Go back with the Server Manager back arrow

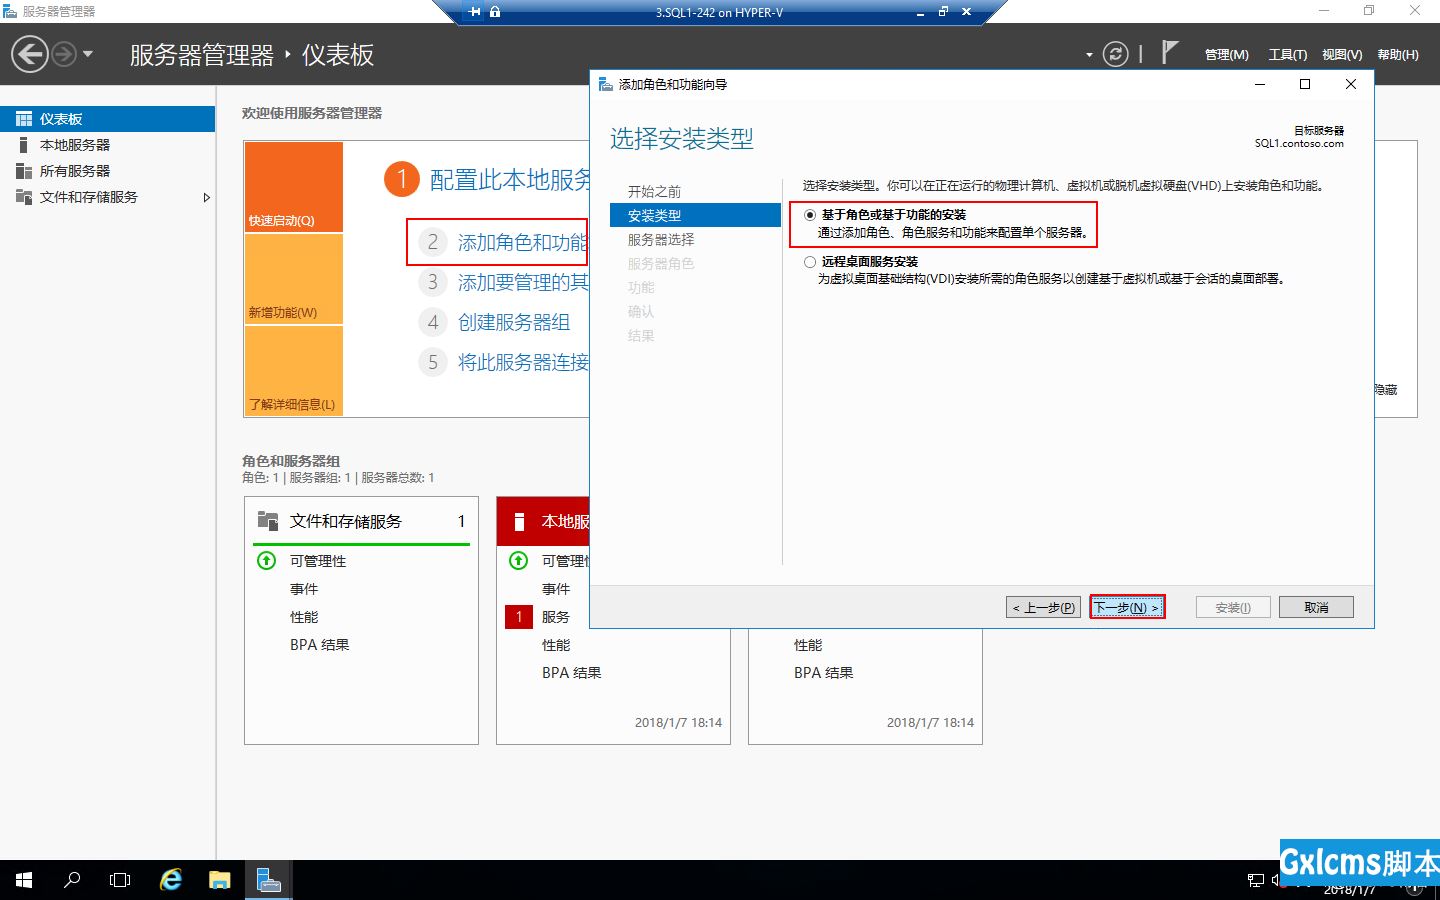30,54
